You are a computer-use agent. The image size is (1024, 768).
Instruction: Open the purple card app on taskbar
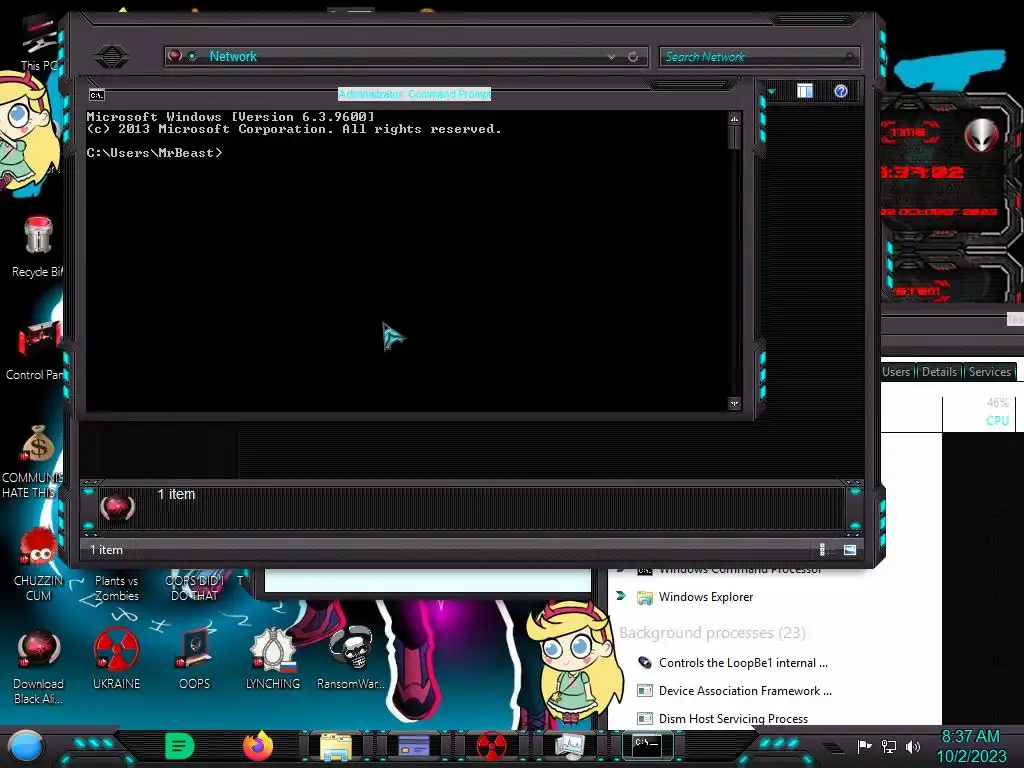[x=413, y=746]
